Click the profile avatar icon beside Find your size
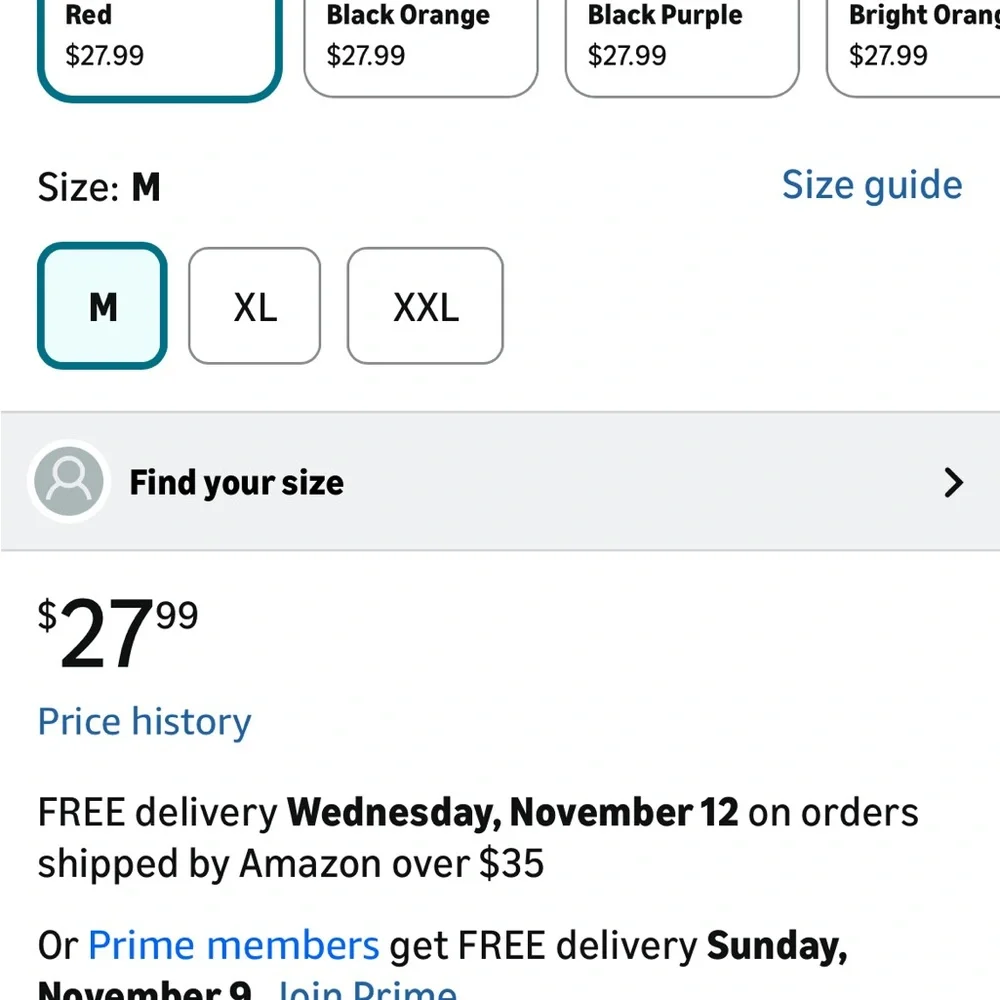 (x=68, y=482)
